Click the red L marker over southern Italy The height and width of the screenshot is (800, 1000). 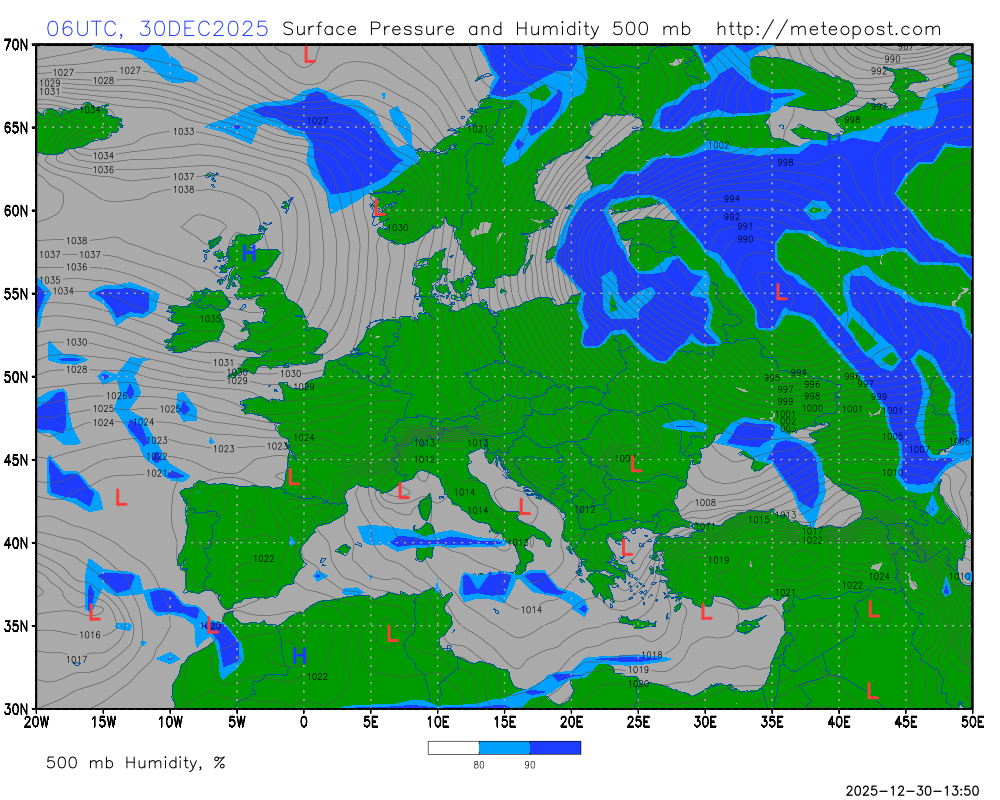524,506
